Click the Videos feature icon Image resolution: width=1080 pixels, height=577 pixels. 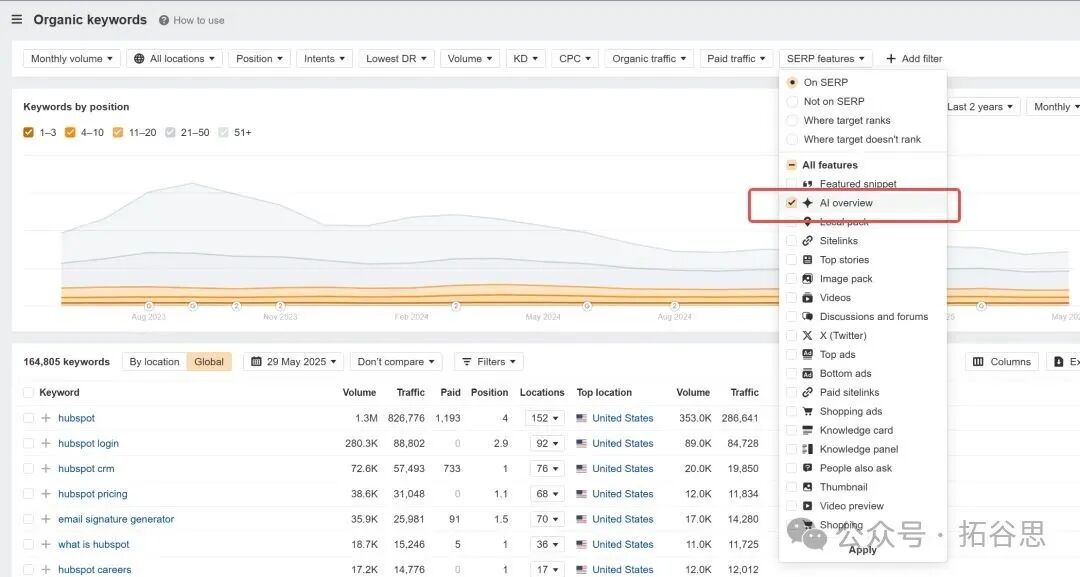coord(807,297)
